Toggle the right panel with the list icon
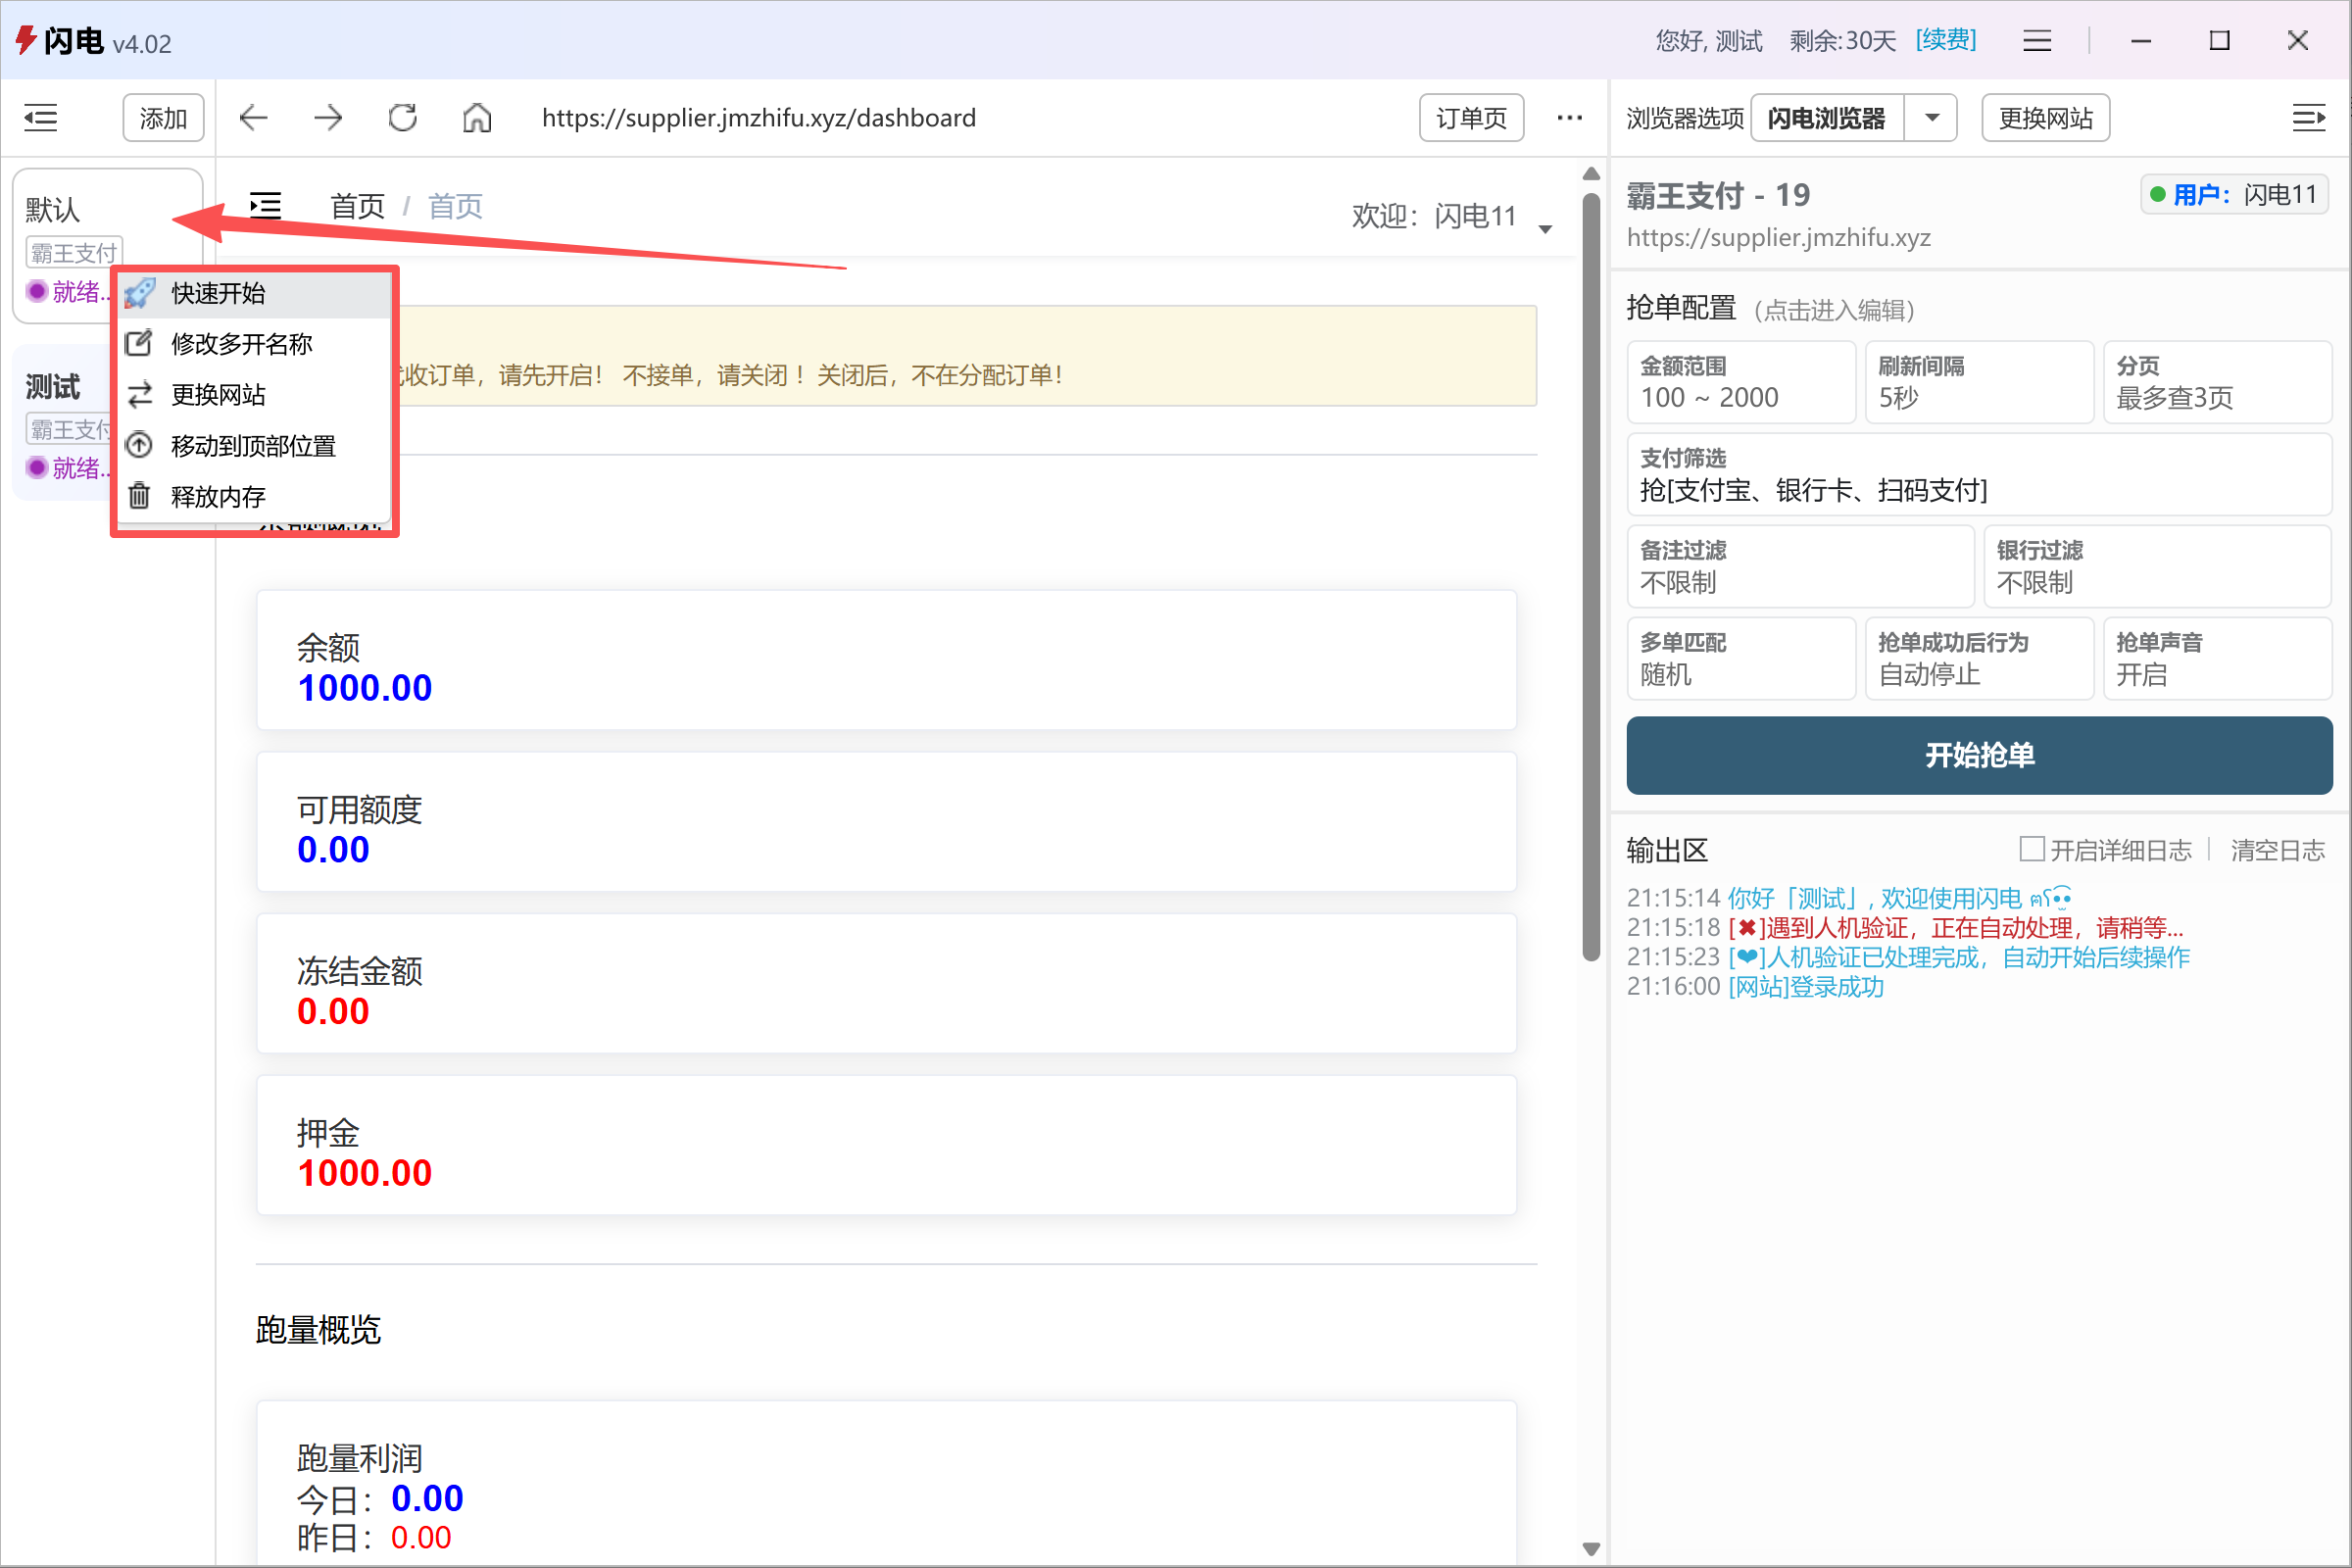Image resolution: width=2352 pixels, height=1568 pixels. pyautogui.click(x=2310, y=117)
